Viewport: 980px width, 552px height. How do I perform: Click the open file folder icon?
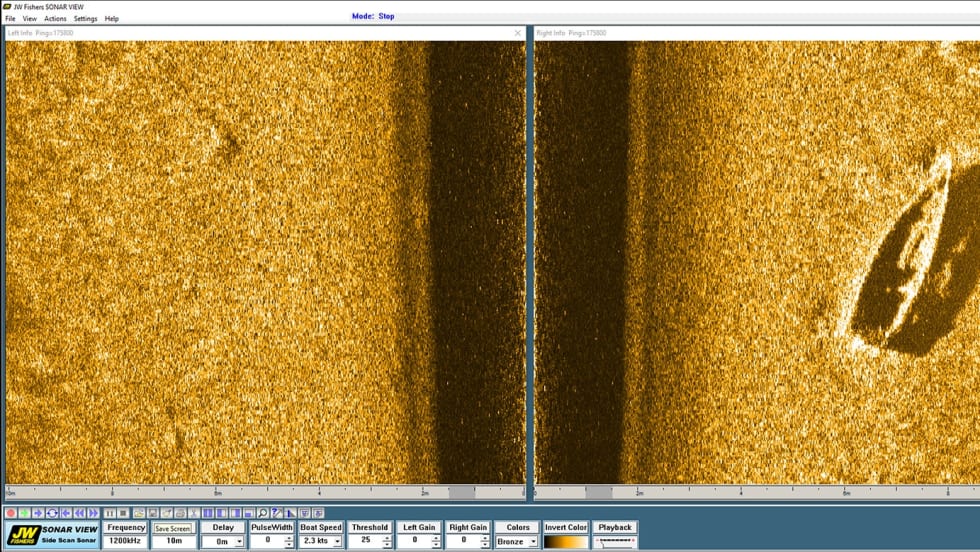click(139, 513)
